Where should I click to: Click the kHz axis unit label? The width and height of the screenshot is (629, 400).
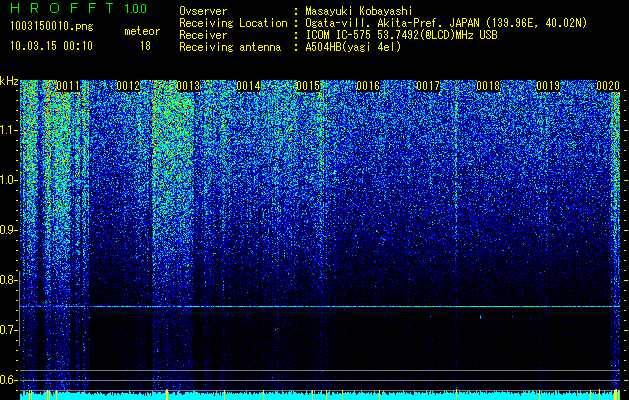(x=9, y=81)
